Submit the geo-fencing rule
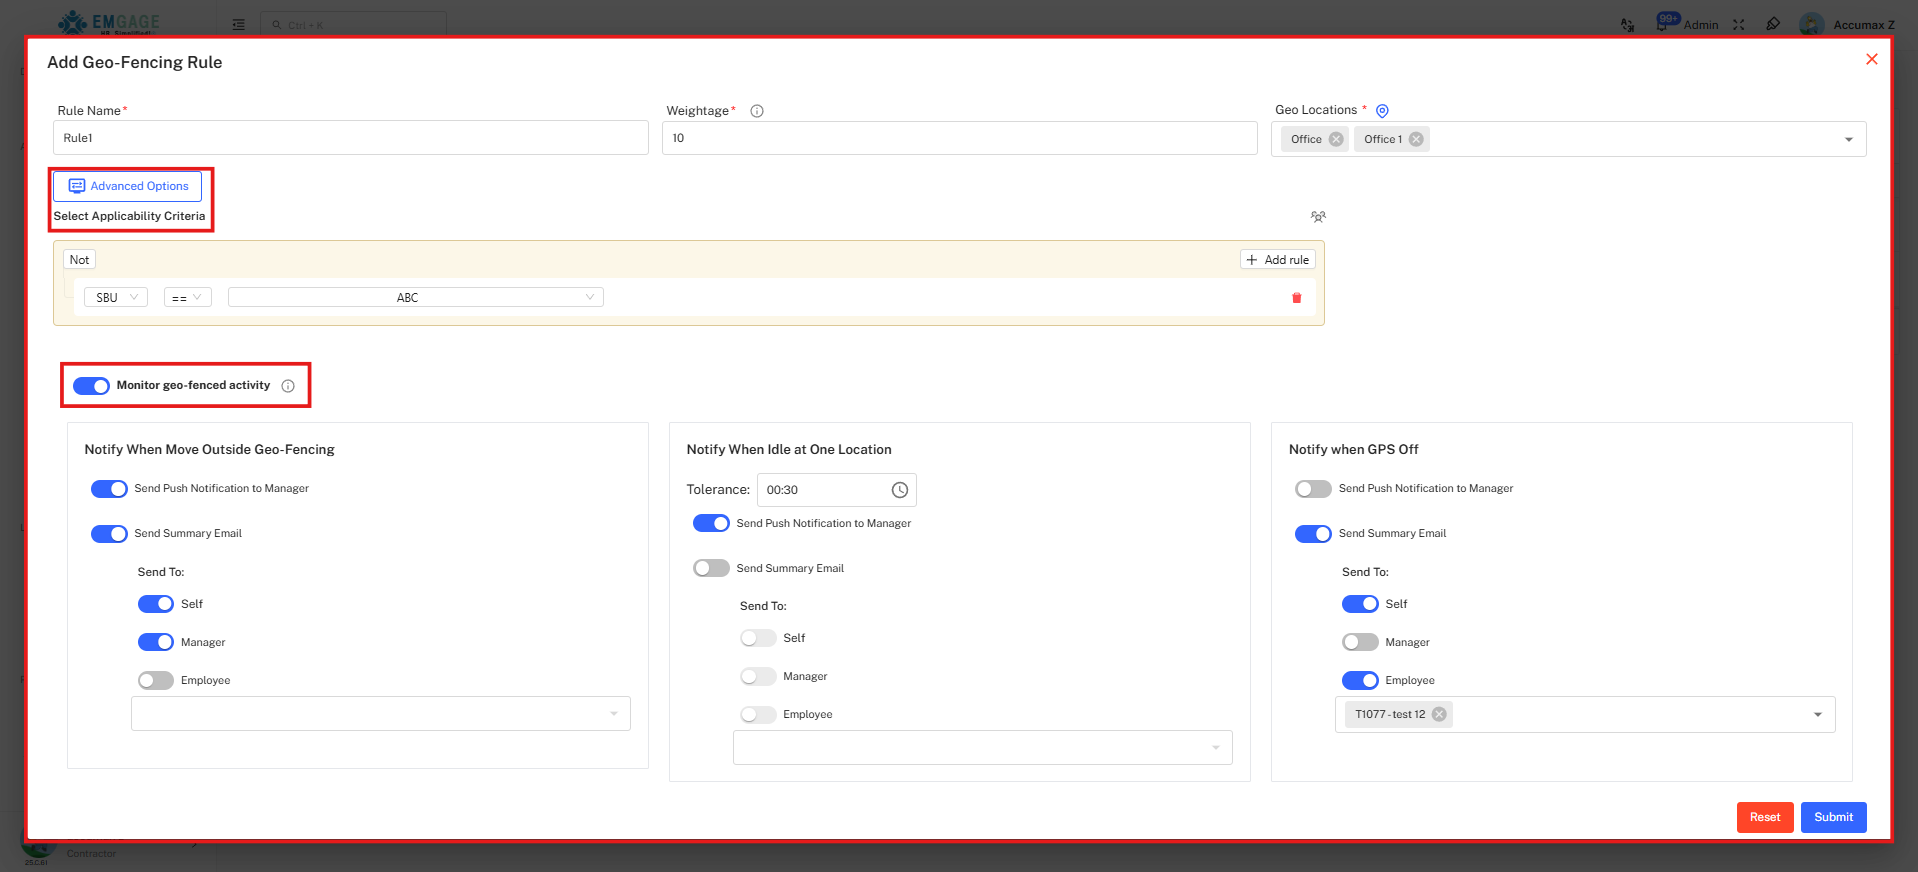 click(x=1833, y=817)
